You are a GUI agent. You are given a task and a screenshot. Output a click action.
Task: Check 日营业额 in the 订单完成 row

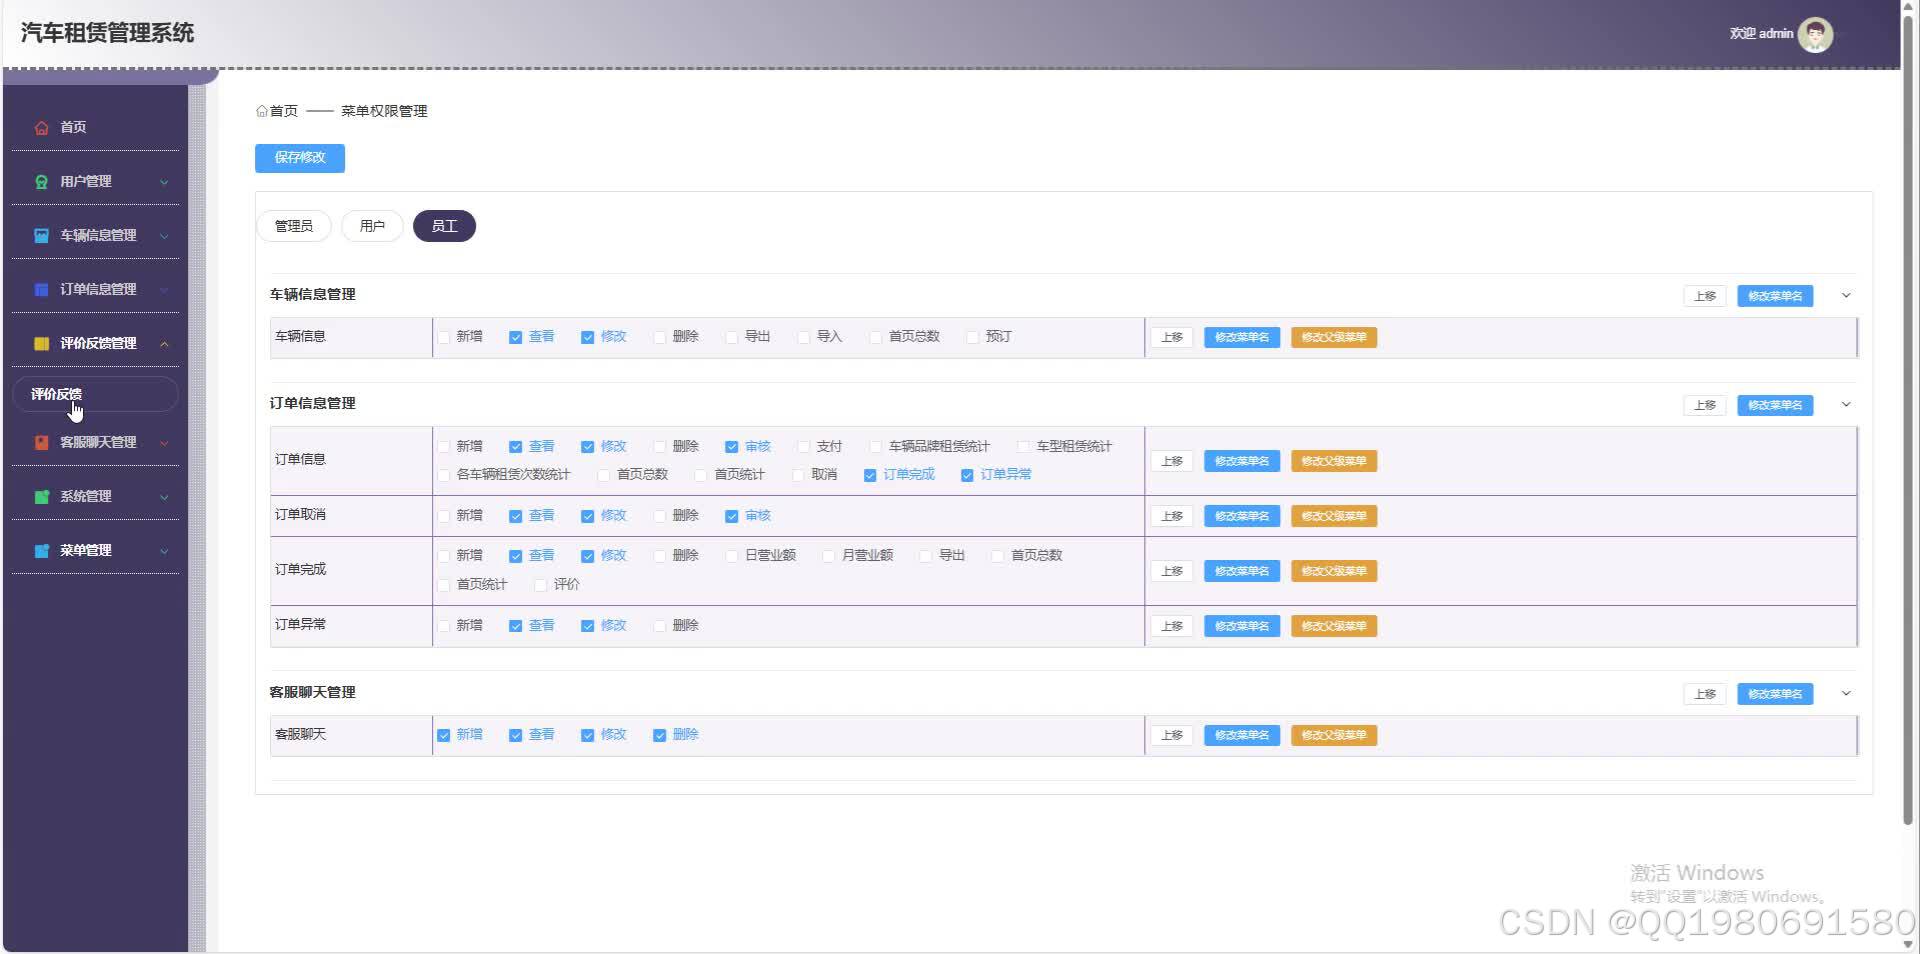732,556
